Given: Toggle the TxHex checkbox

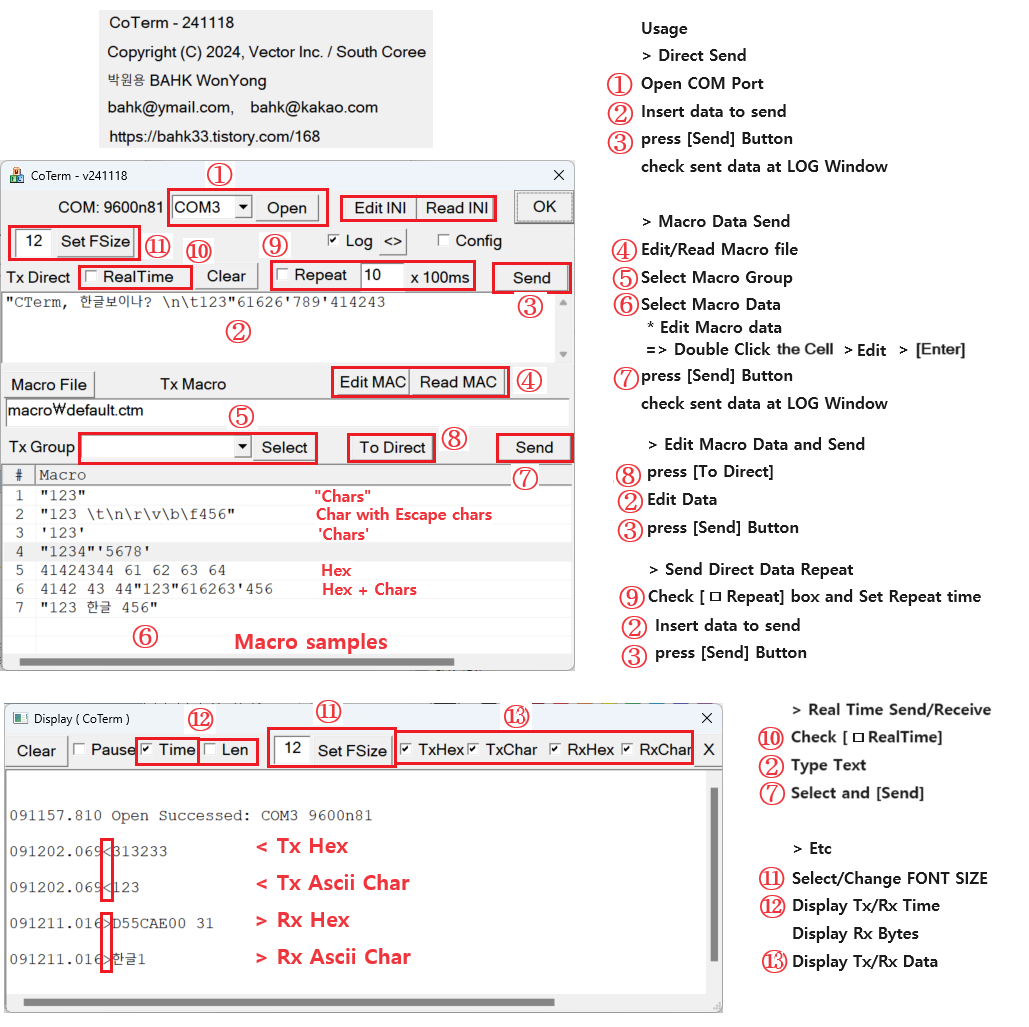Looking at the screenshot, I should coord(406,749).
